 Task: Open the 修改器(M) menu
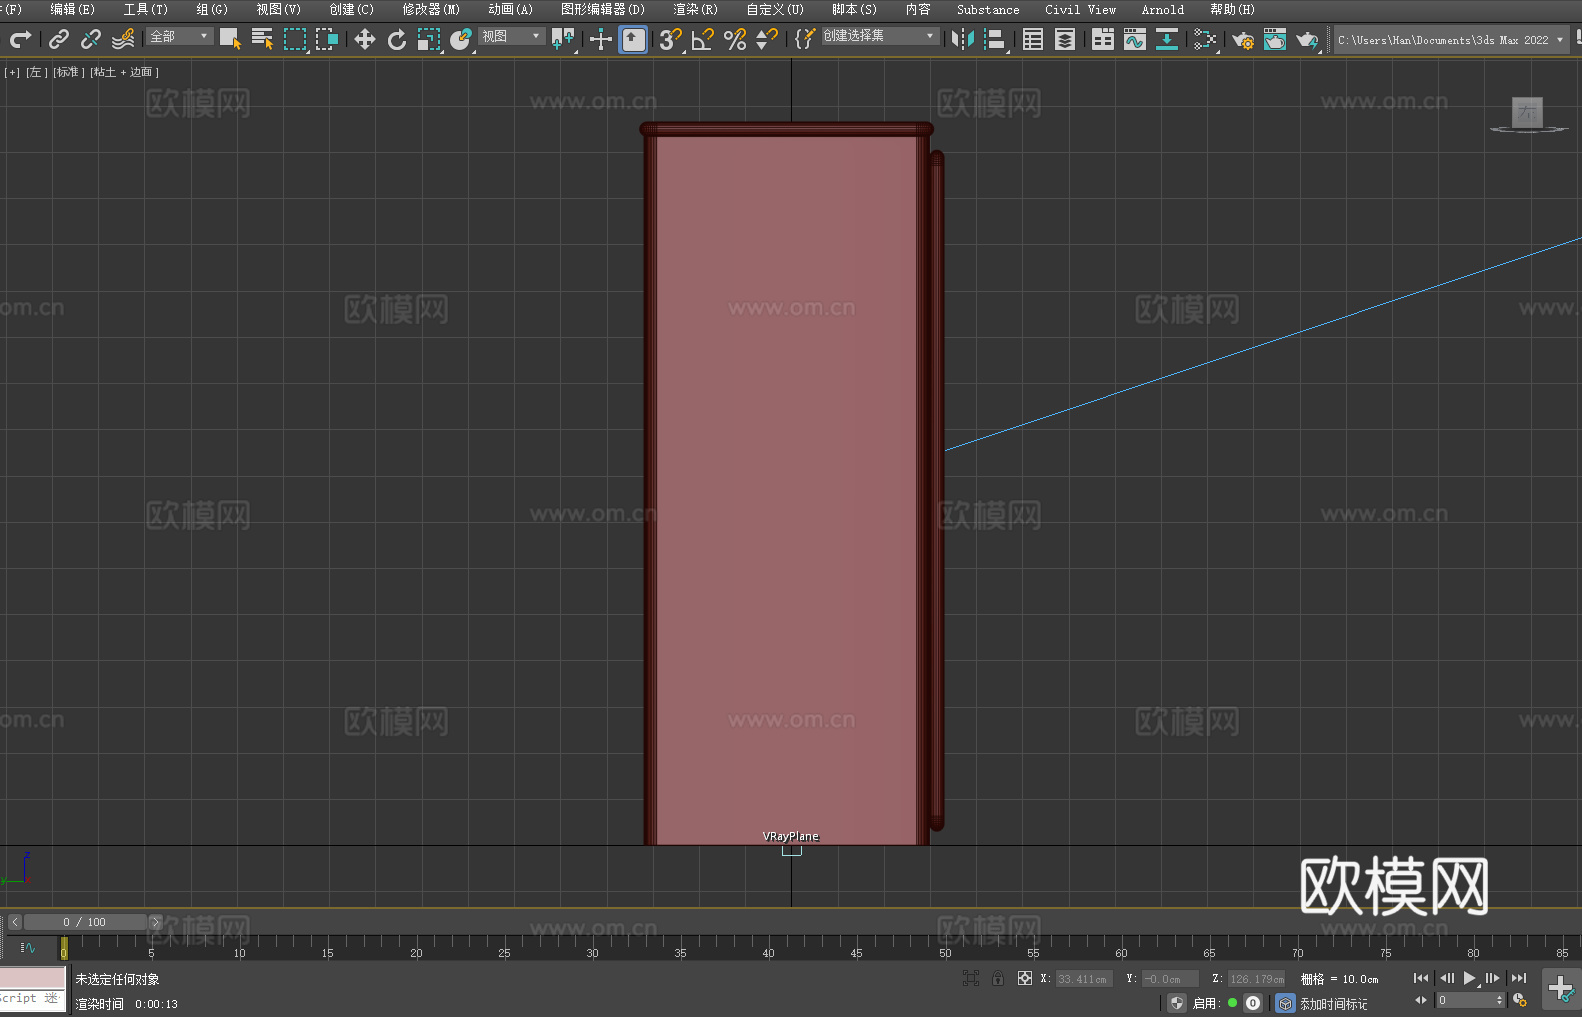point(431,9)
